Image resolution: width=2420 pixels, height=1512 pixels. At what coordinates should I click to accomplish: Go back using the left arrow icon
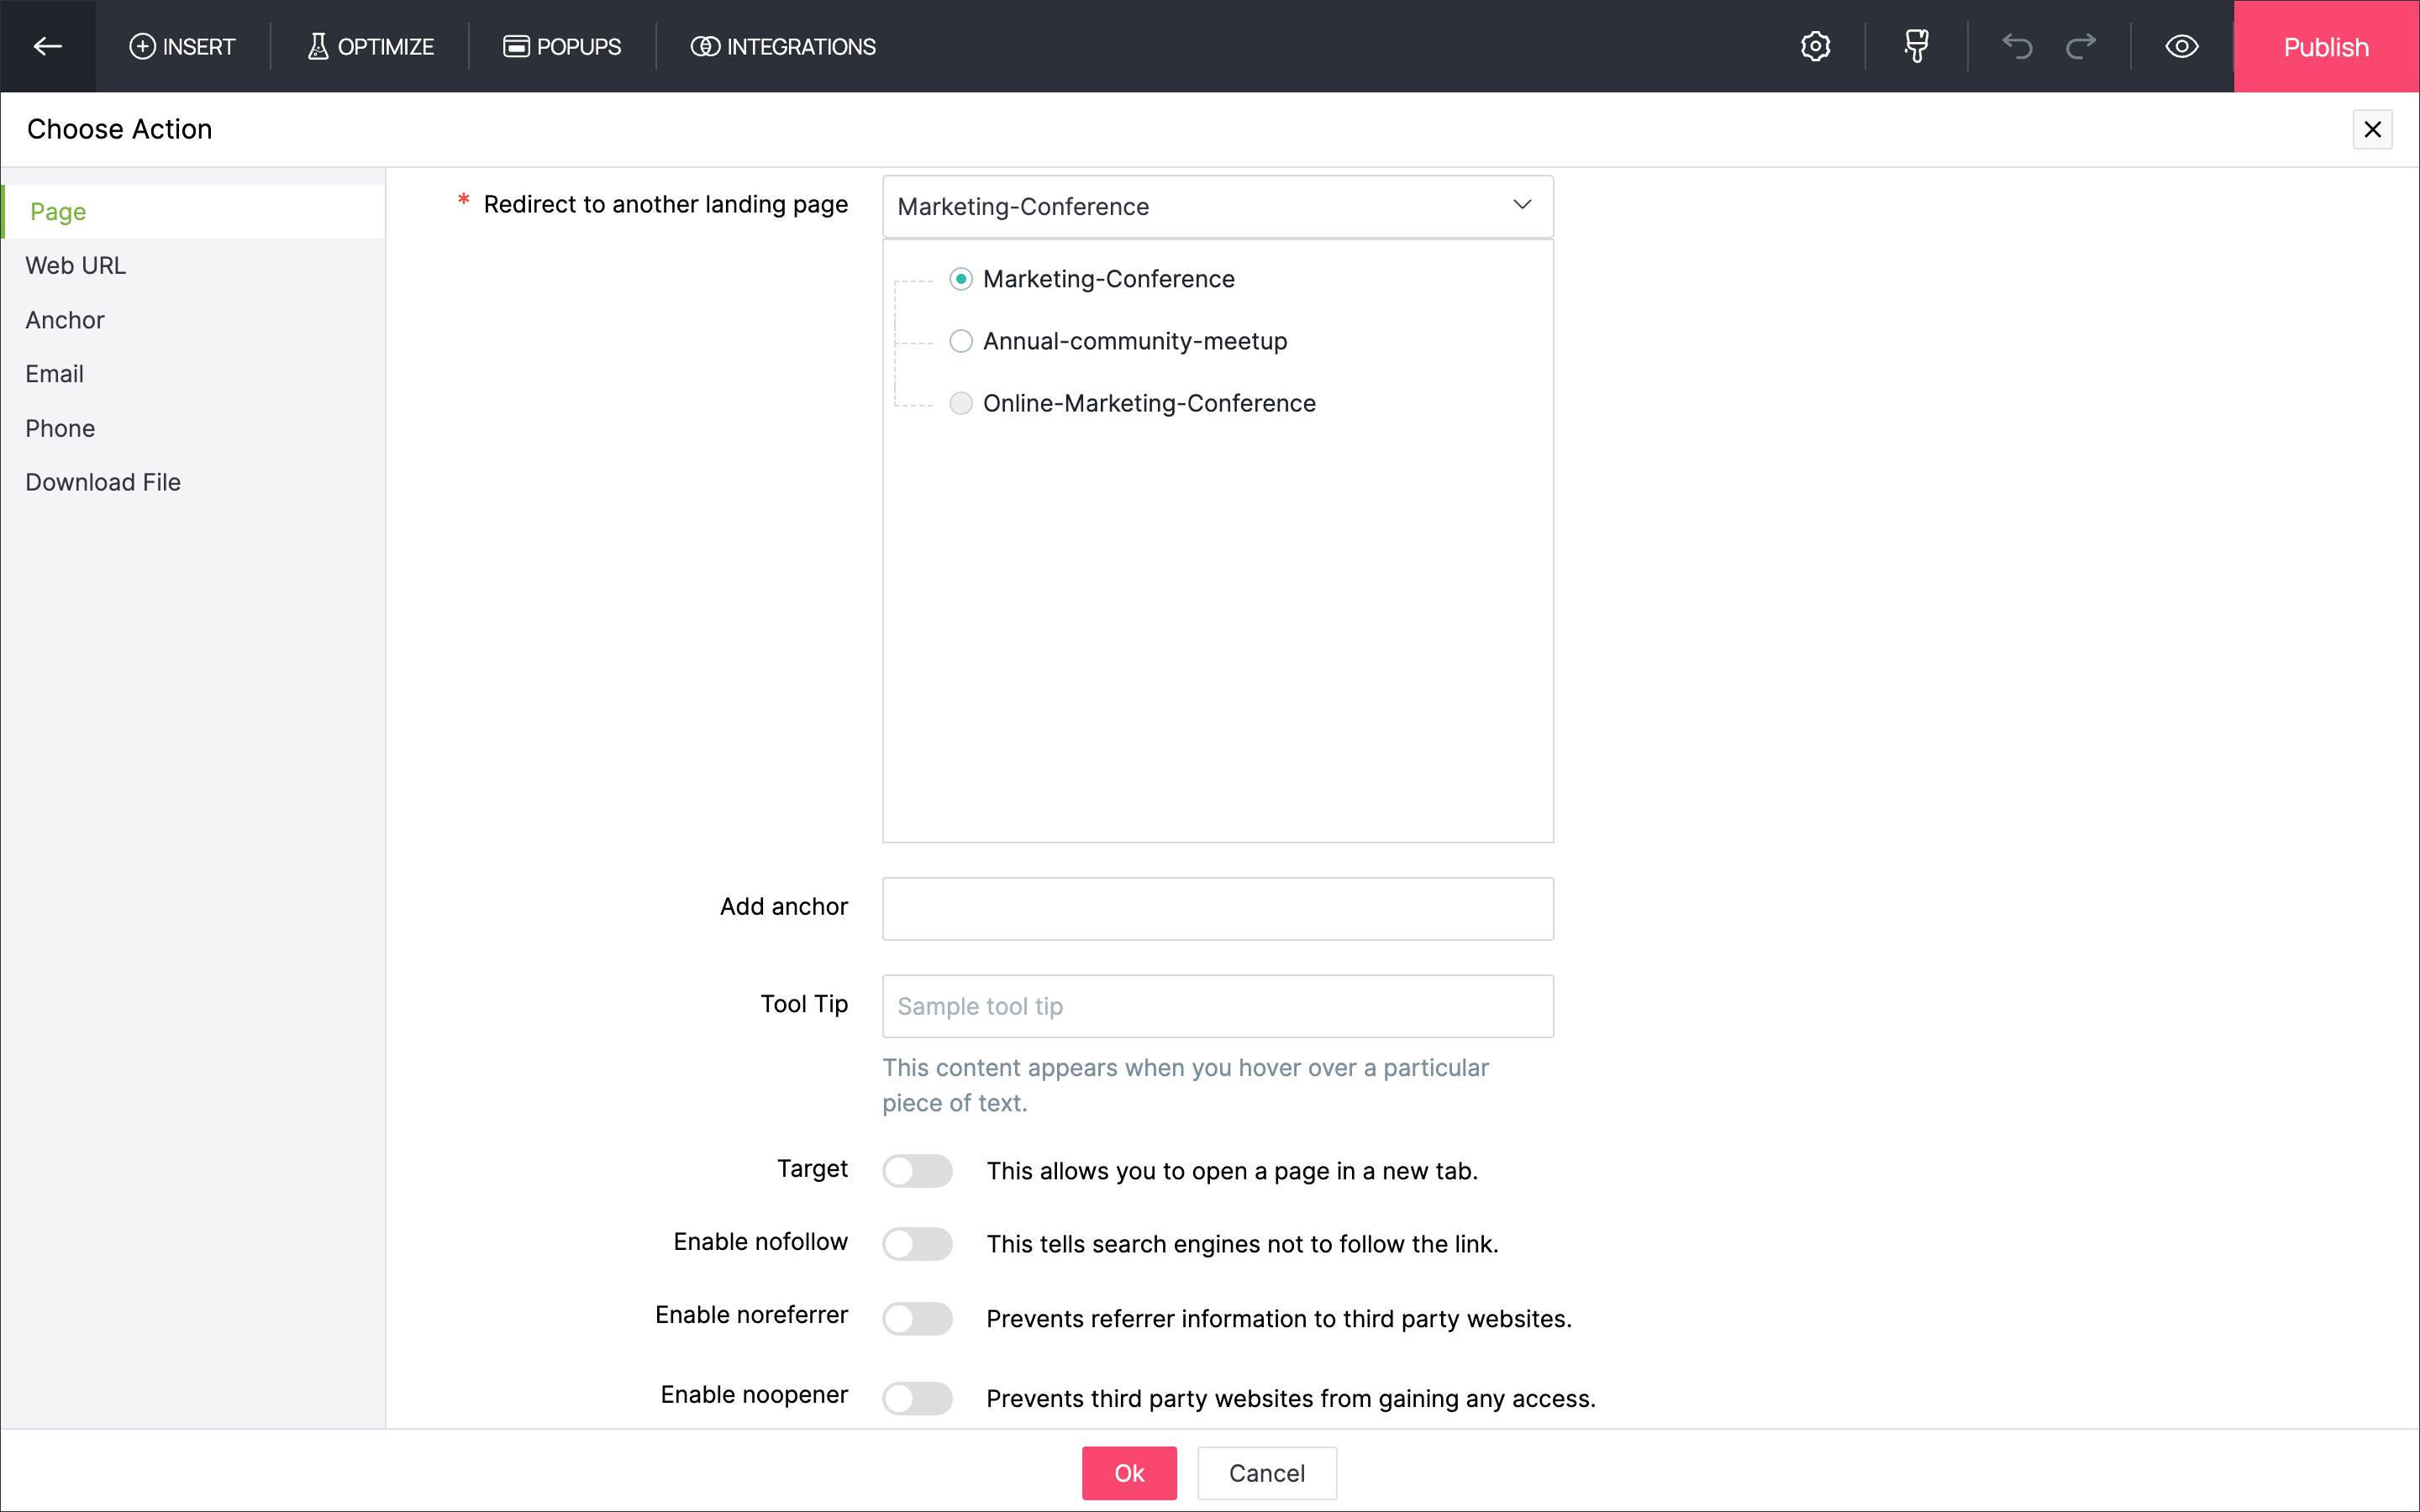47,46
